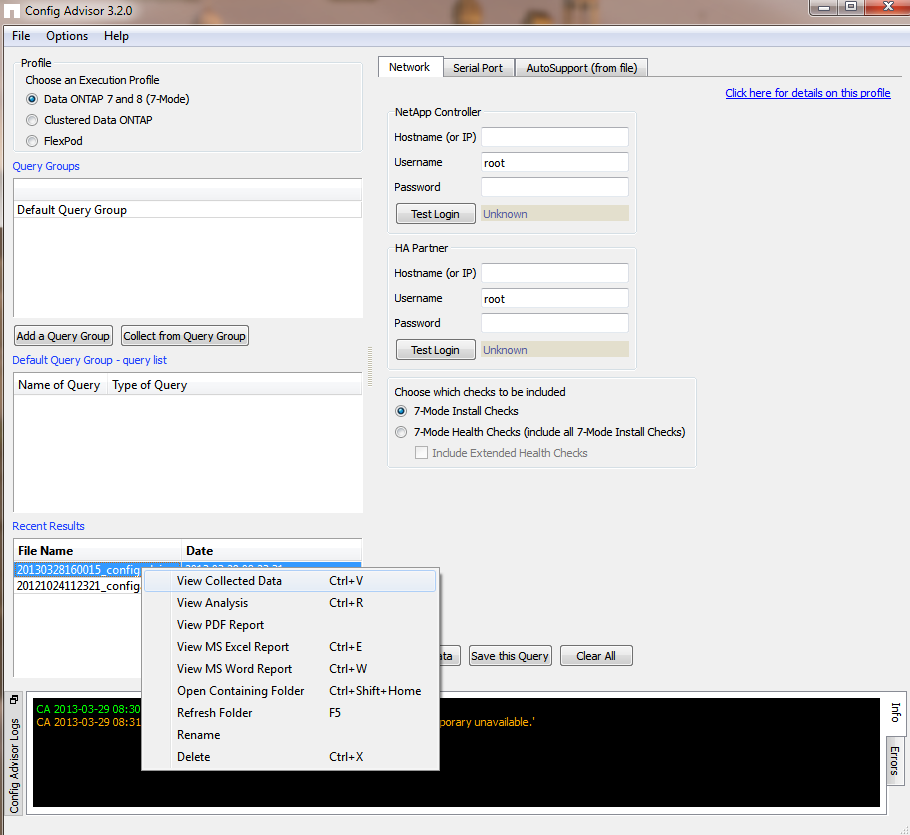This screenshot has width=910, height=835.
Task: Click HA Partner Hostname (or IP) field
Action: coord(555,273)
